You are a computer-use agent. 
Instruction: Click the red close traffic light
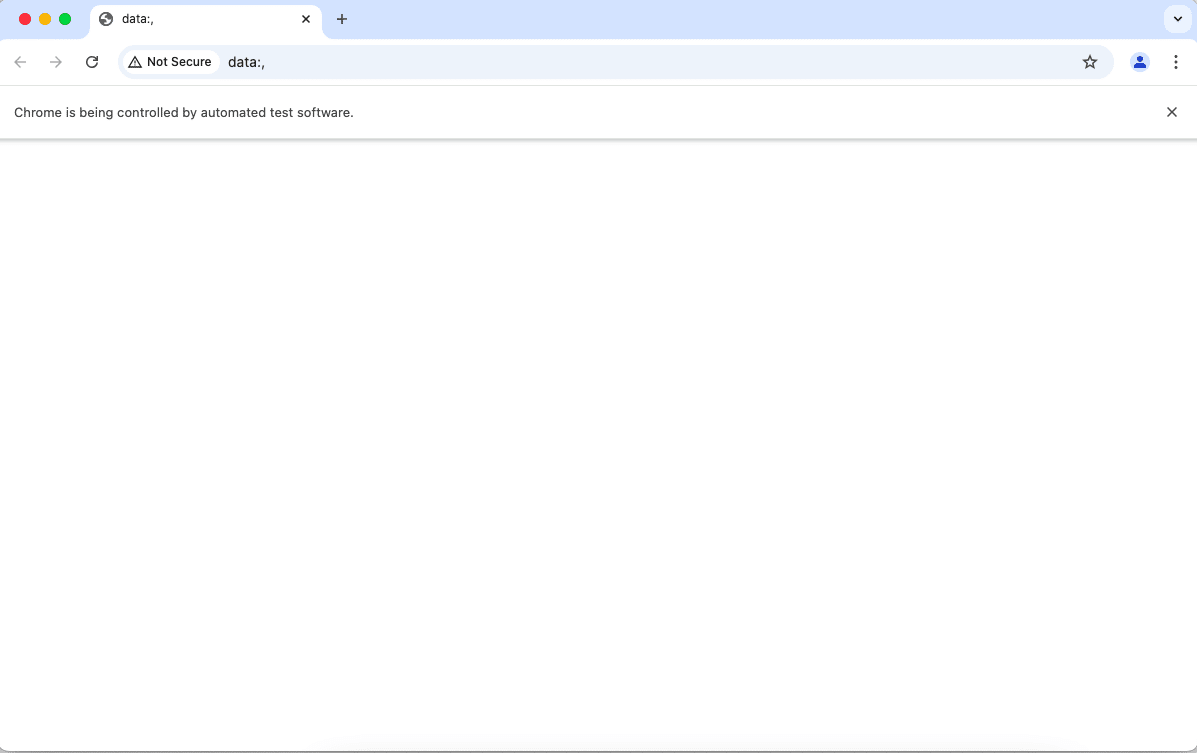click(24, 18)
